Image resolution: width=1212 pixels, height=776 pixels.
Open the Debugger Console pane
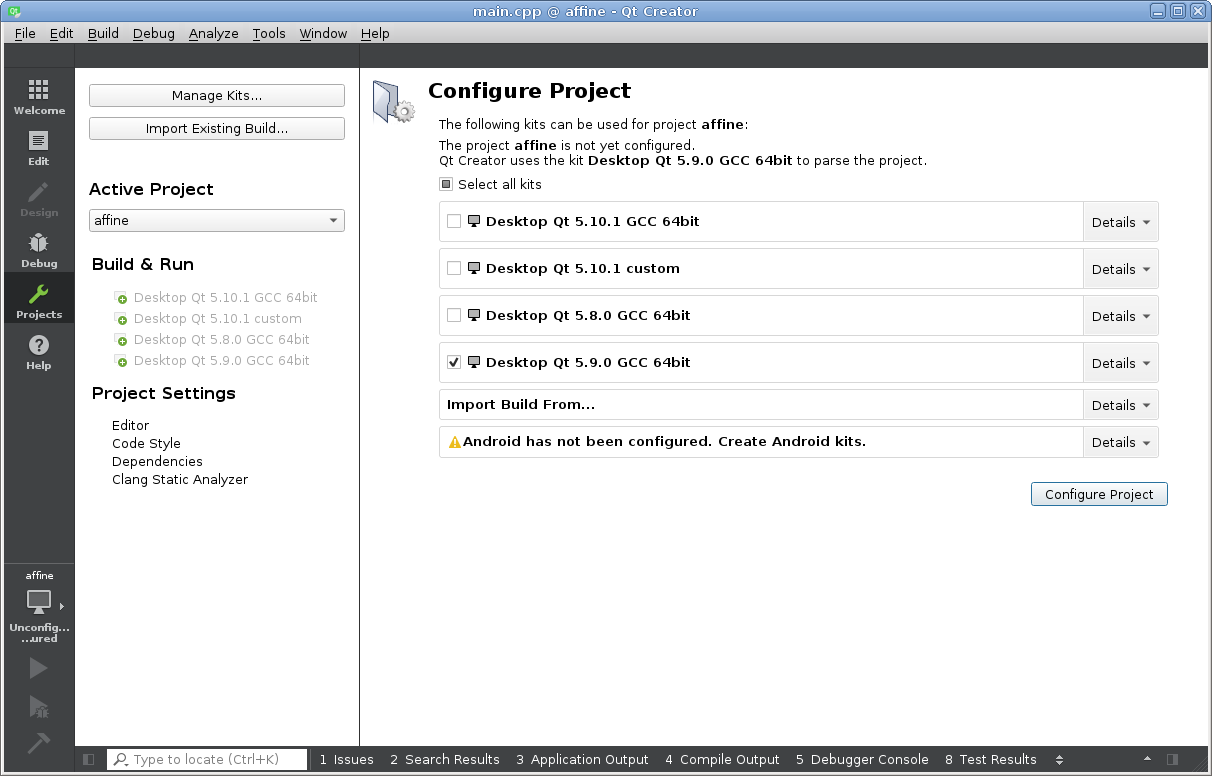coord(862,760)
